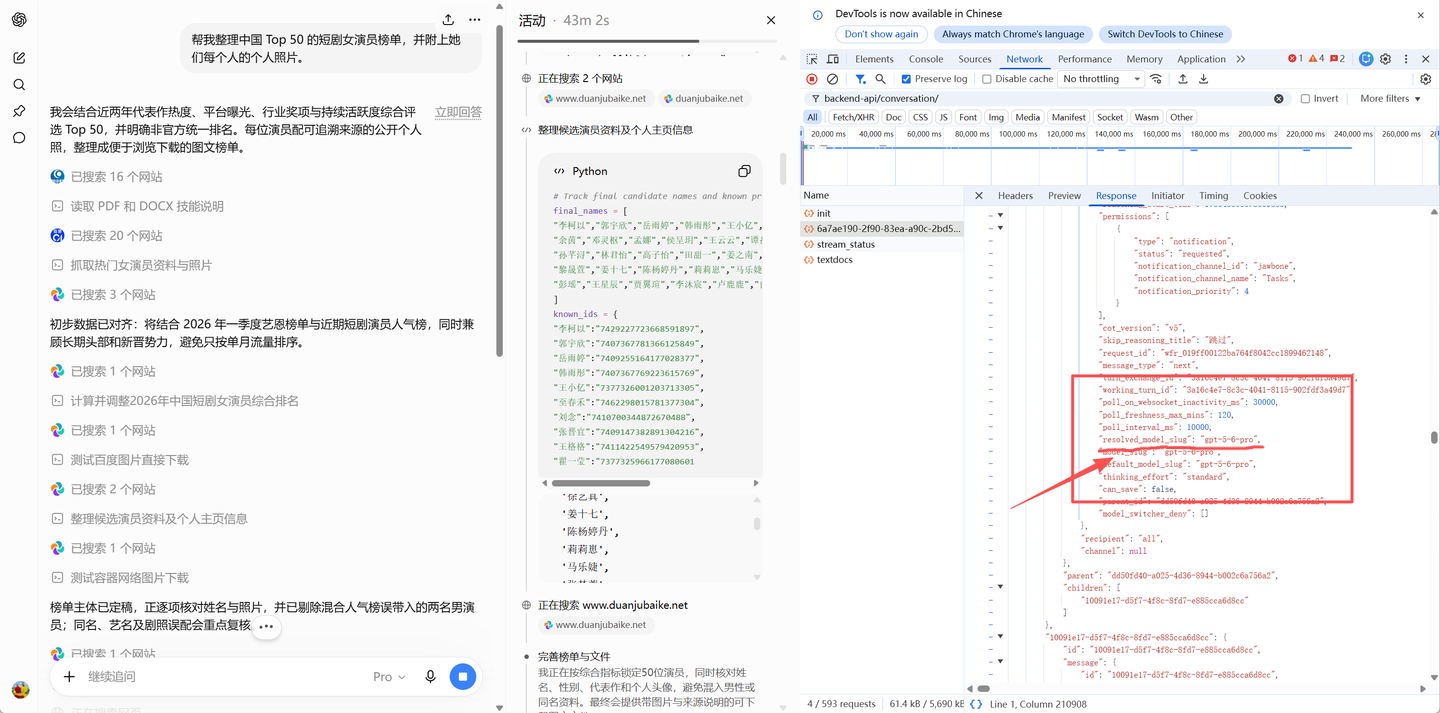Stop recording the network log
This screenshot has width=1440, height=713.
pos(811,79)
